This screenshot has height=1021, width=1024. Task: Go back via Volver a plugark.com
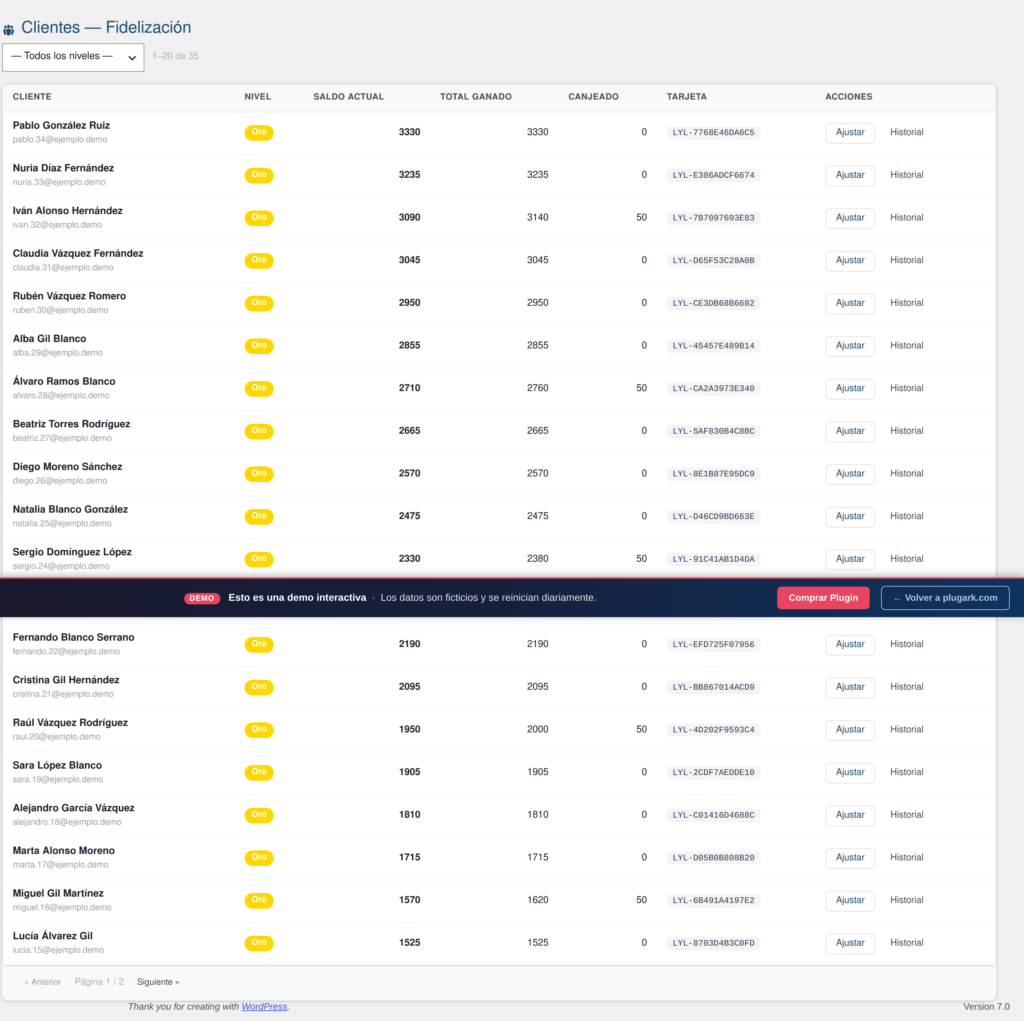coord(945,598)
